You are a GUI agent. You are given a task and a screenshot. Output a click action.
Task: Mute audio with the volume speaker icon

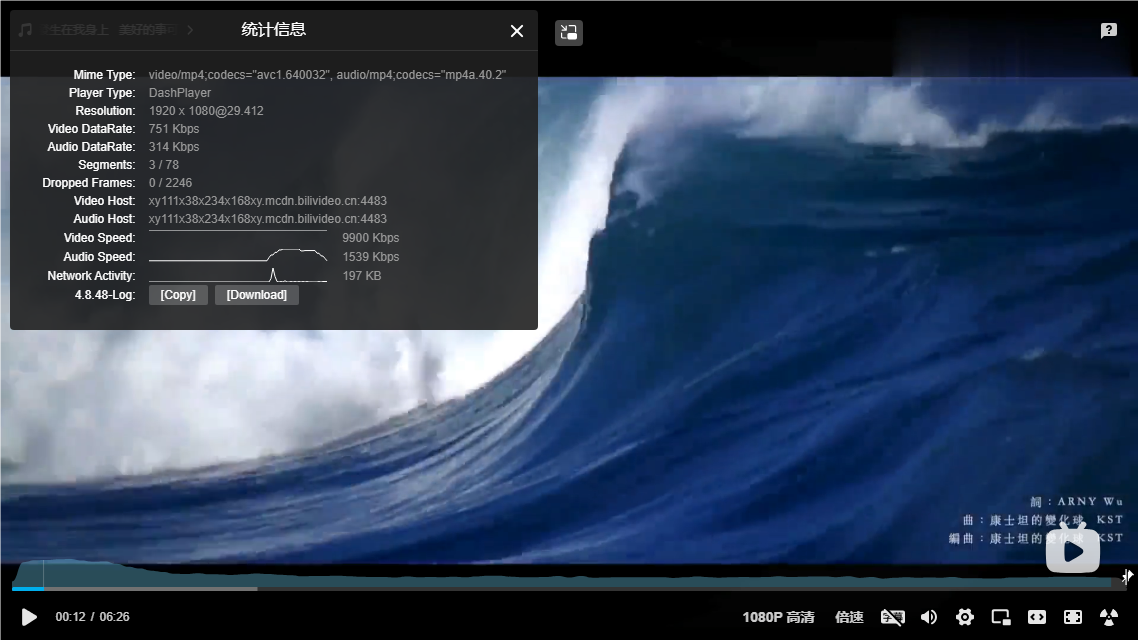929,617
